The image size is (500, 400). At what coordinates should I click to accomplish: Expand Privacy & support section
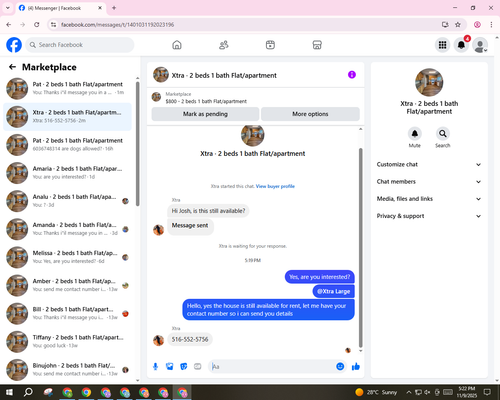[429, 216]
